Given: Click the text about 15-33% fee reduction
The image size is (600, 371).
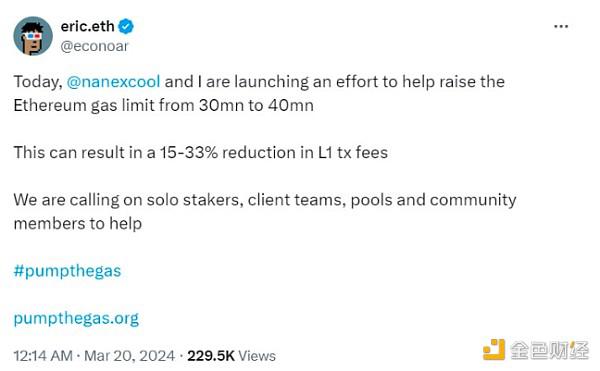Looking at the screenshot, I should 201,152.
